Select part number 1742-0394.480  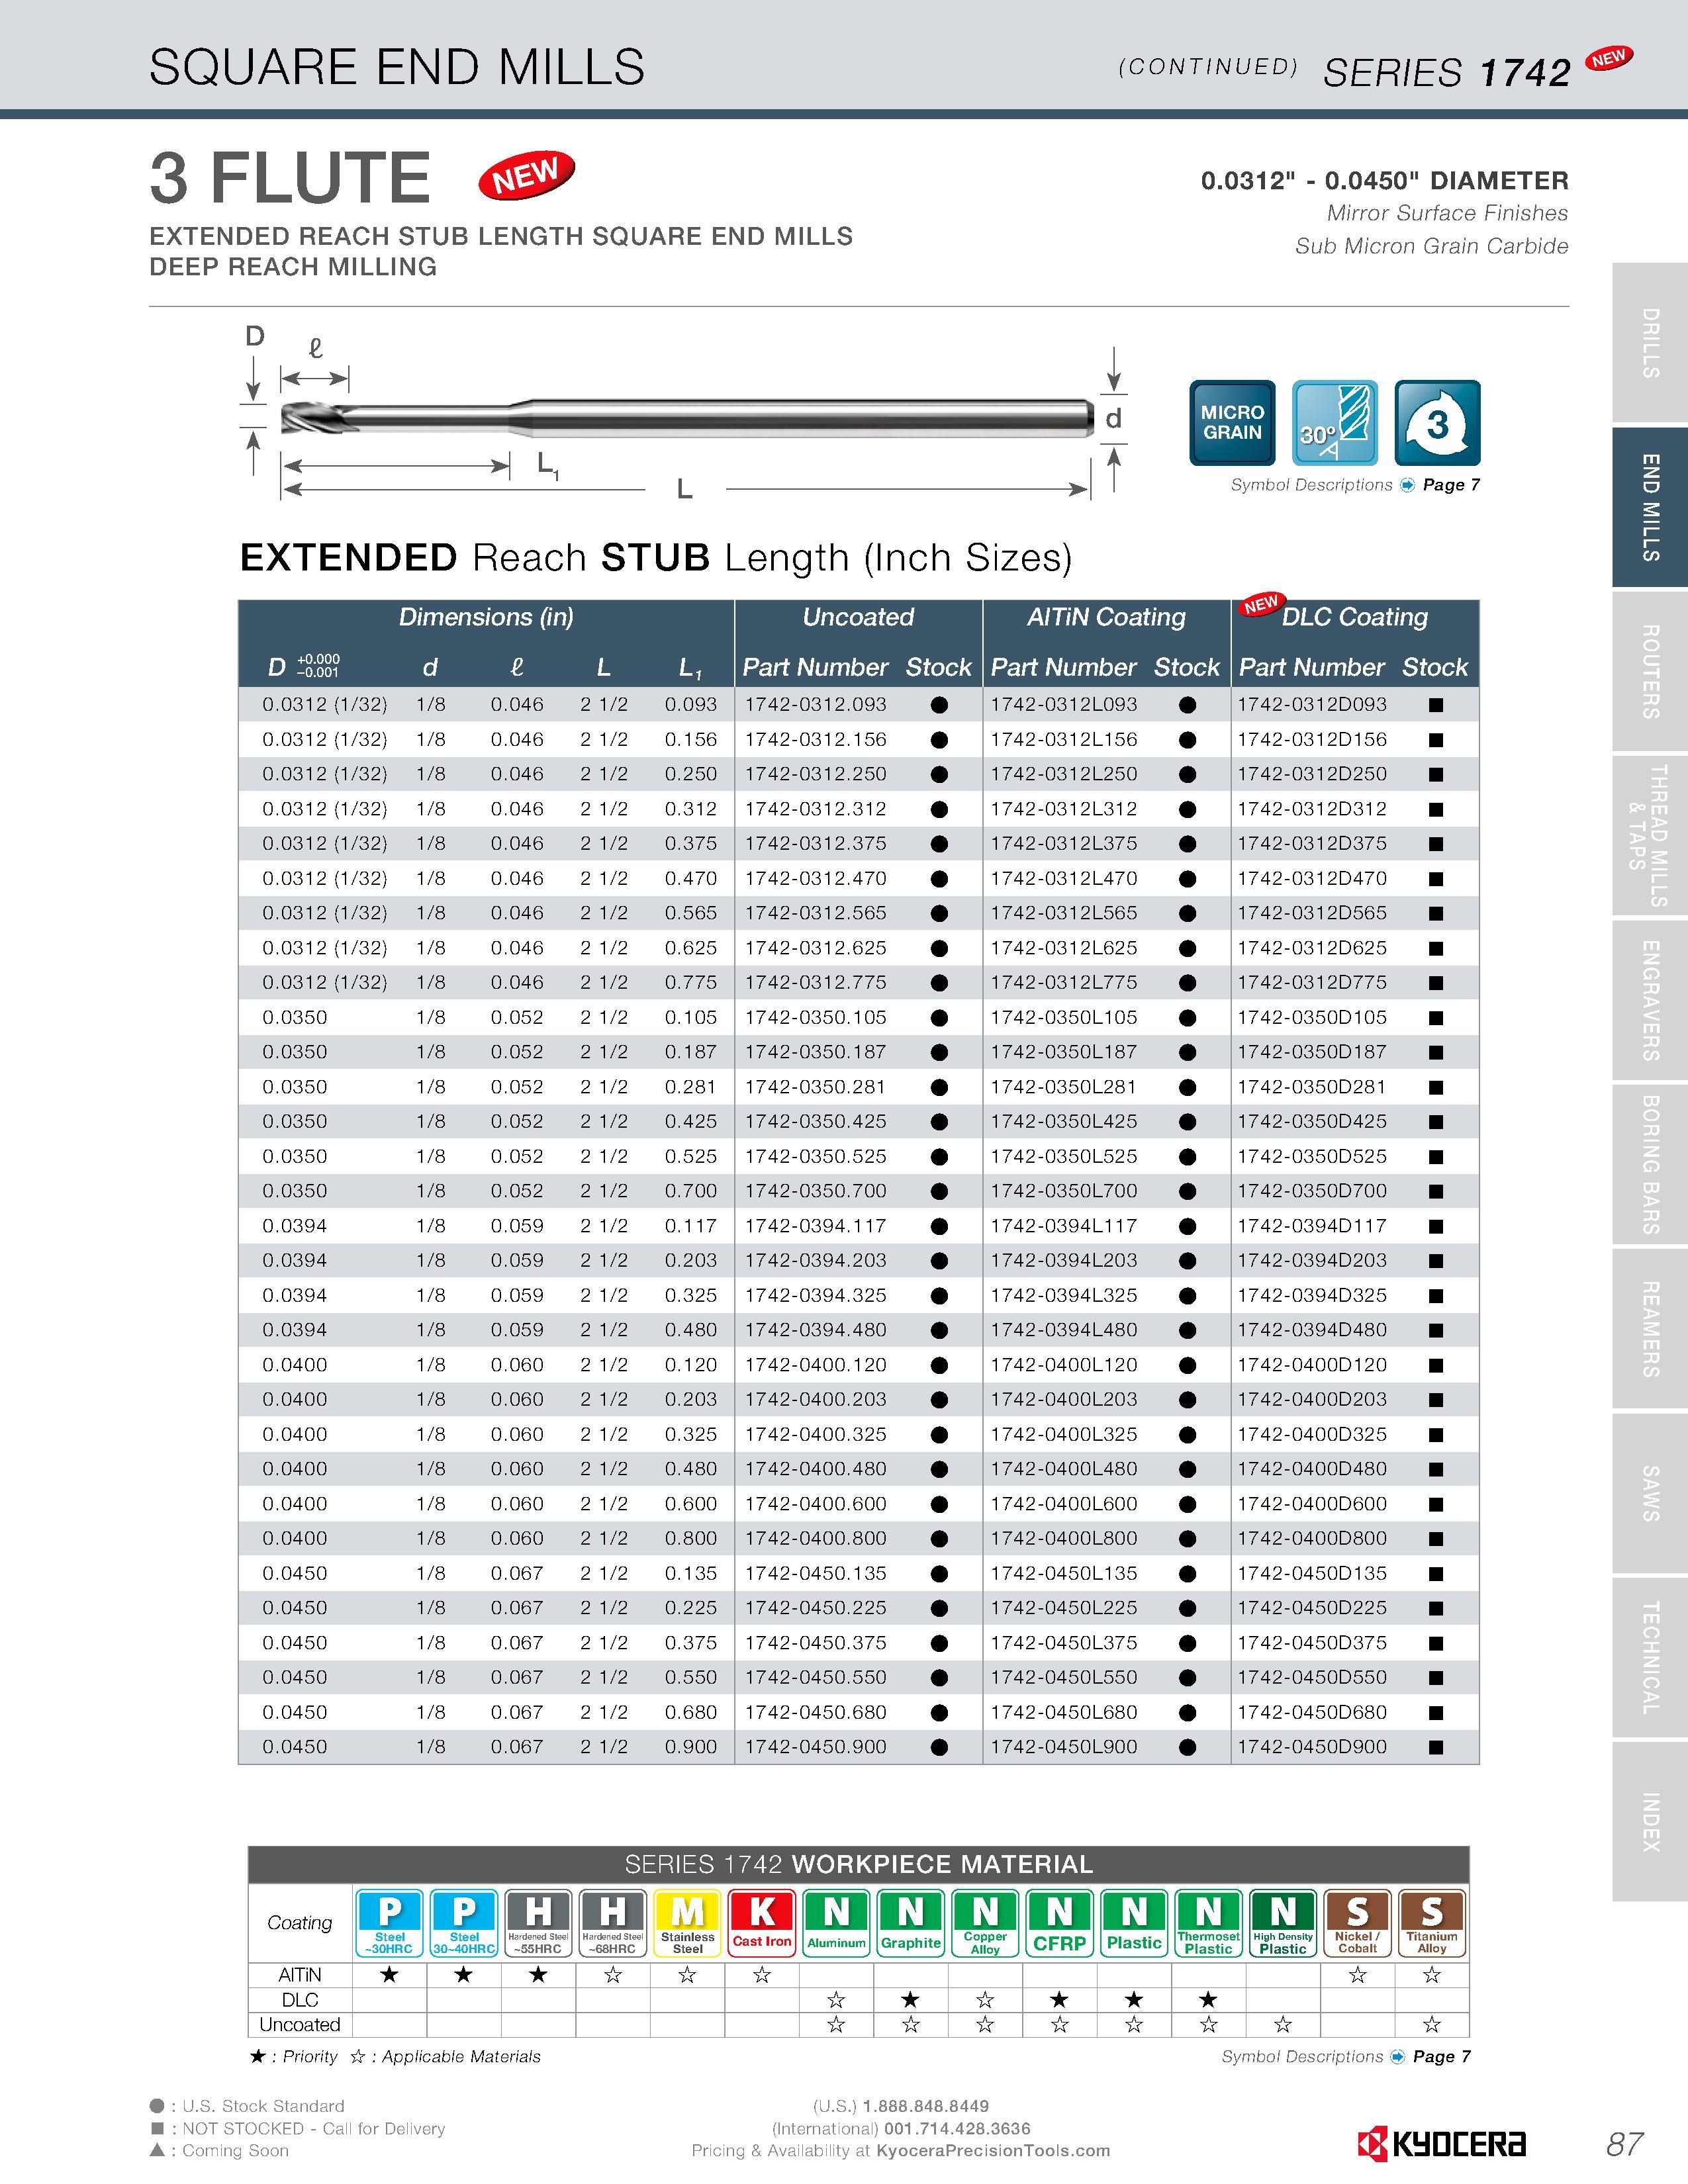pos(816,1330)
